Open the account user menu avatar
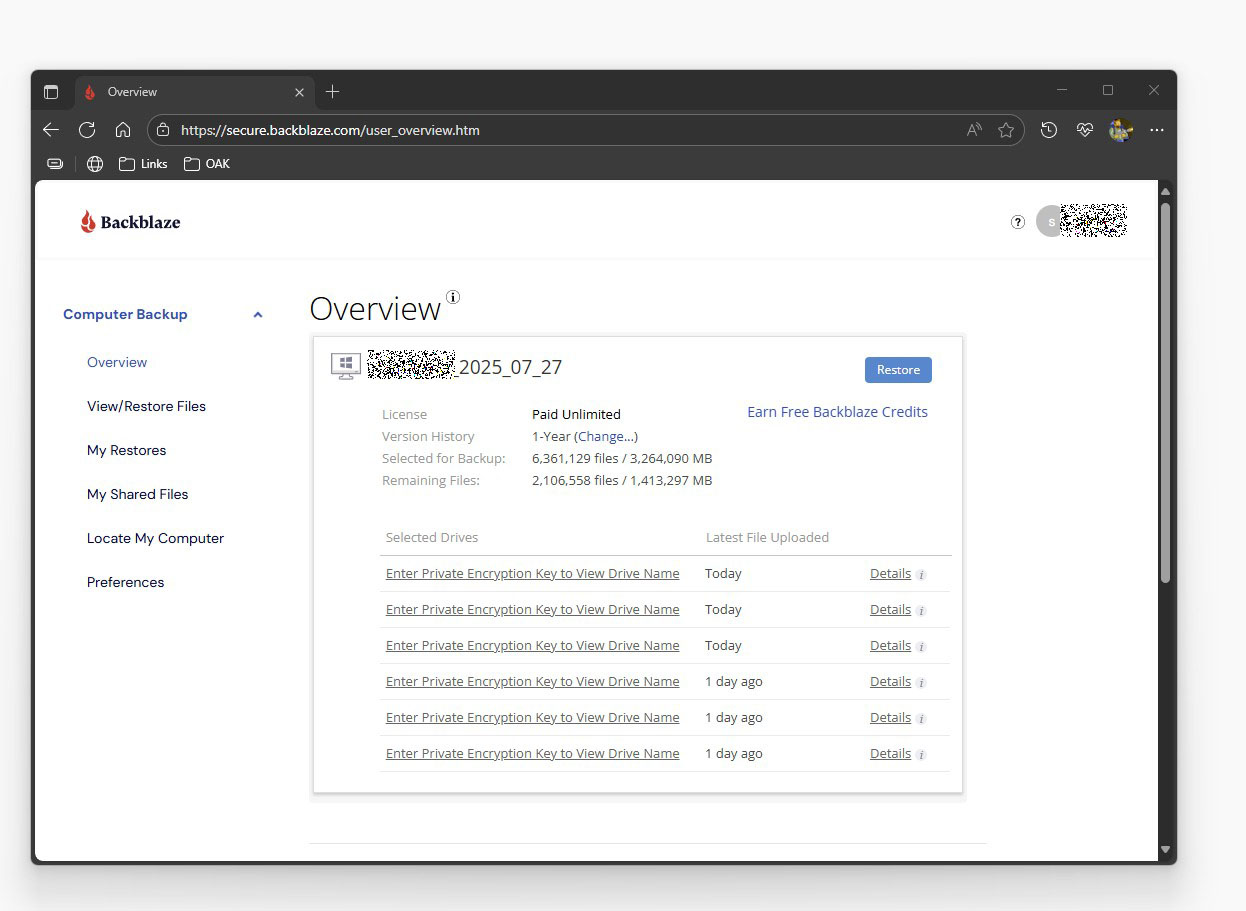The height and width of the screenshot is (911, 1246). 1049,222
